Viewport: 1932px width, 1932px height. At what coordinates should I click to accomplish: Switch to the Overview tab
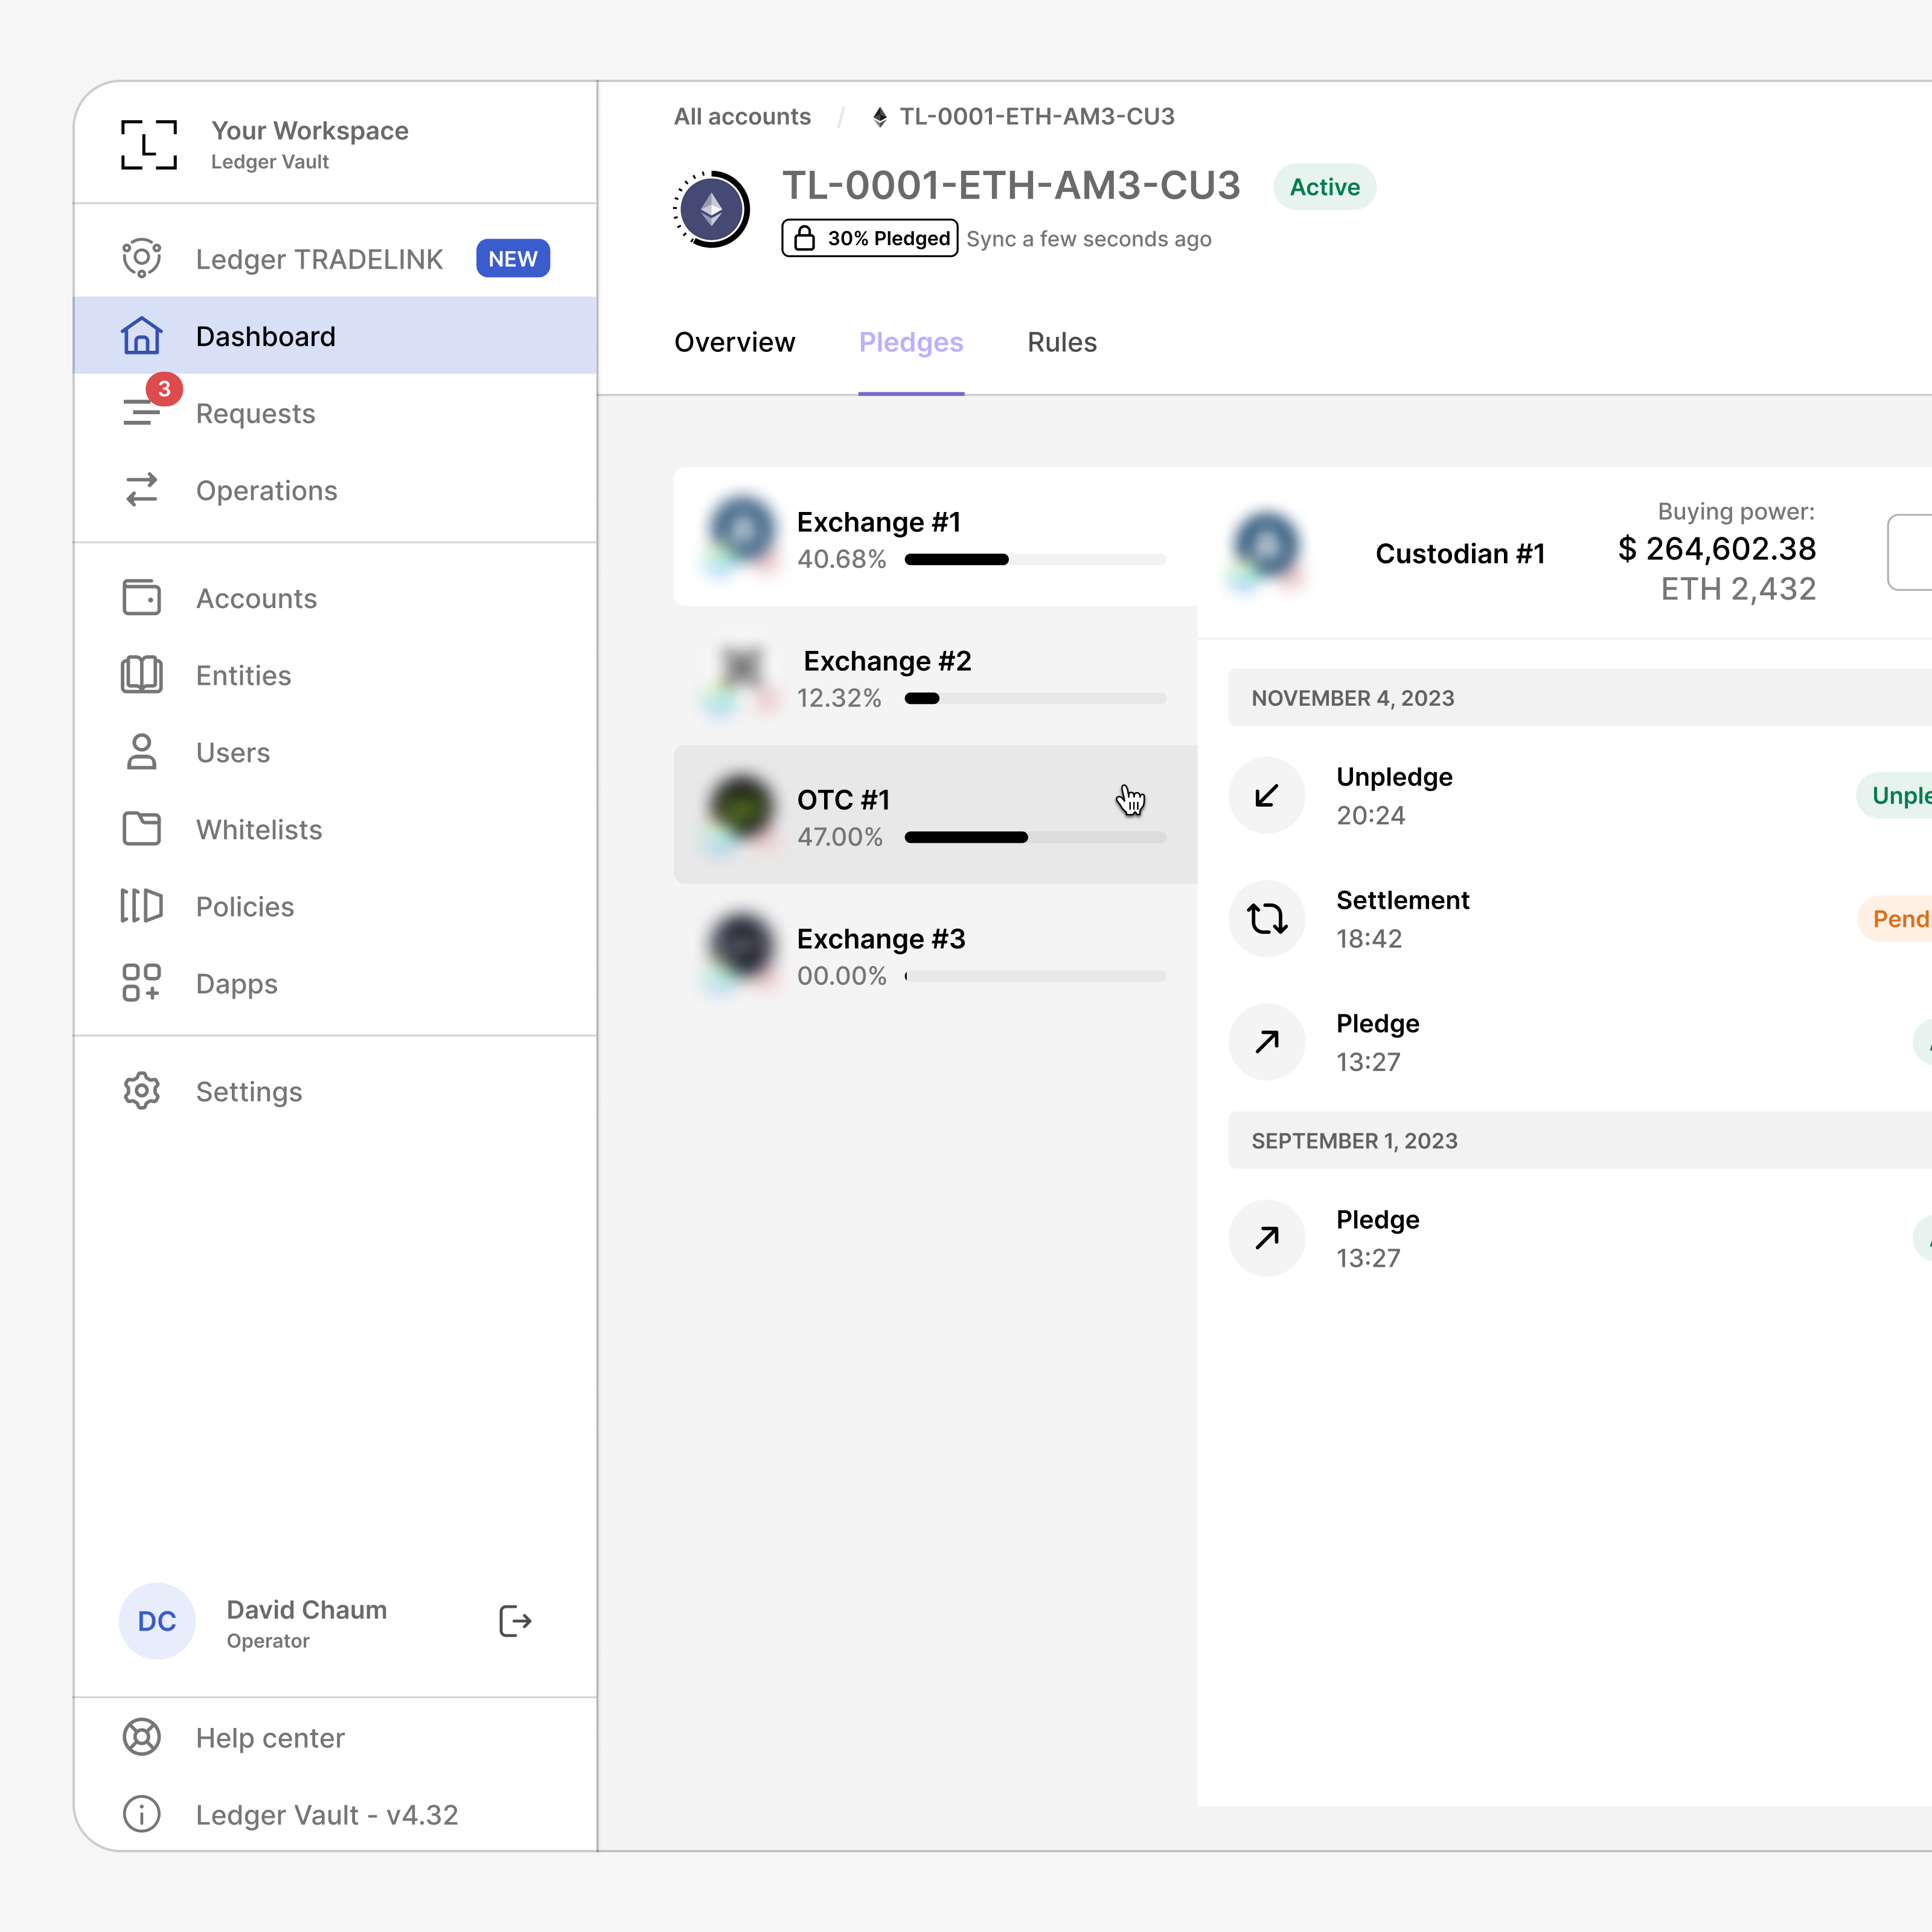tap(735, 342)
